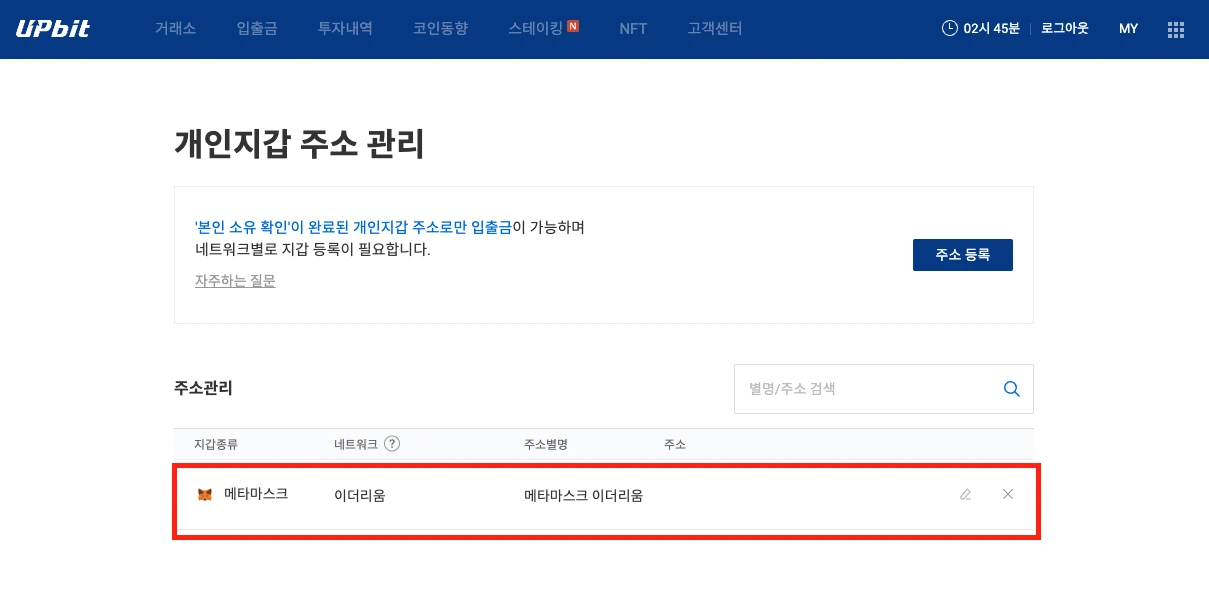1209x590 pixels.
Task: Click the 네트워크 help question mark icon
Action: point(392,443)
